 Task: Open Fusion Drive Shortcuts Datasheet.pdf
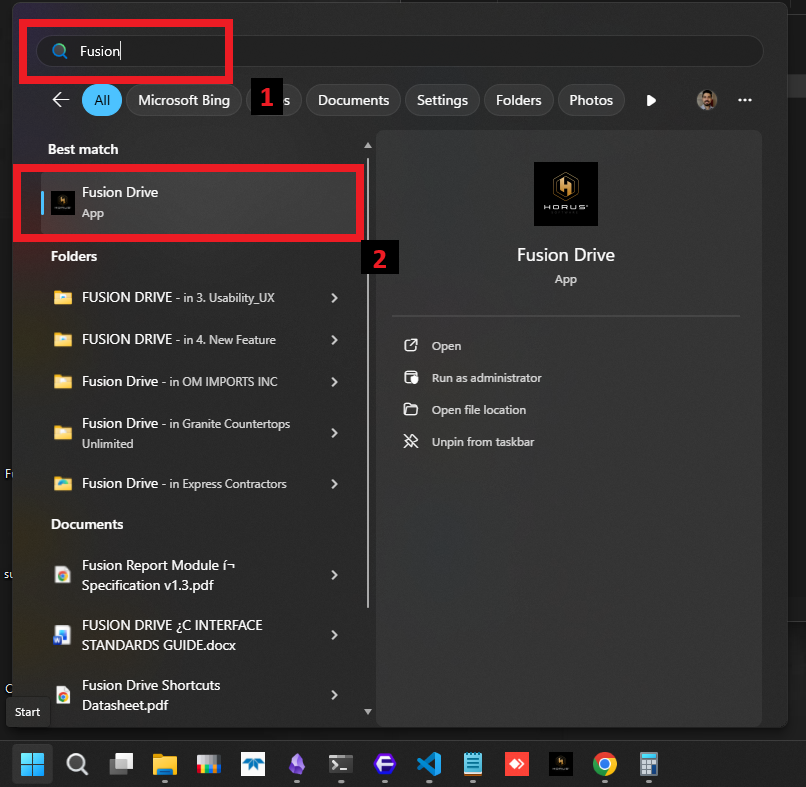pos(151,695)
